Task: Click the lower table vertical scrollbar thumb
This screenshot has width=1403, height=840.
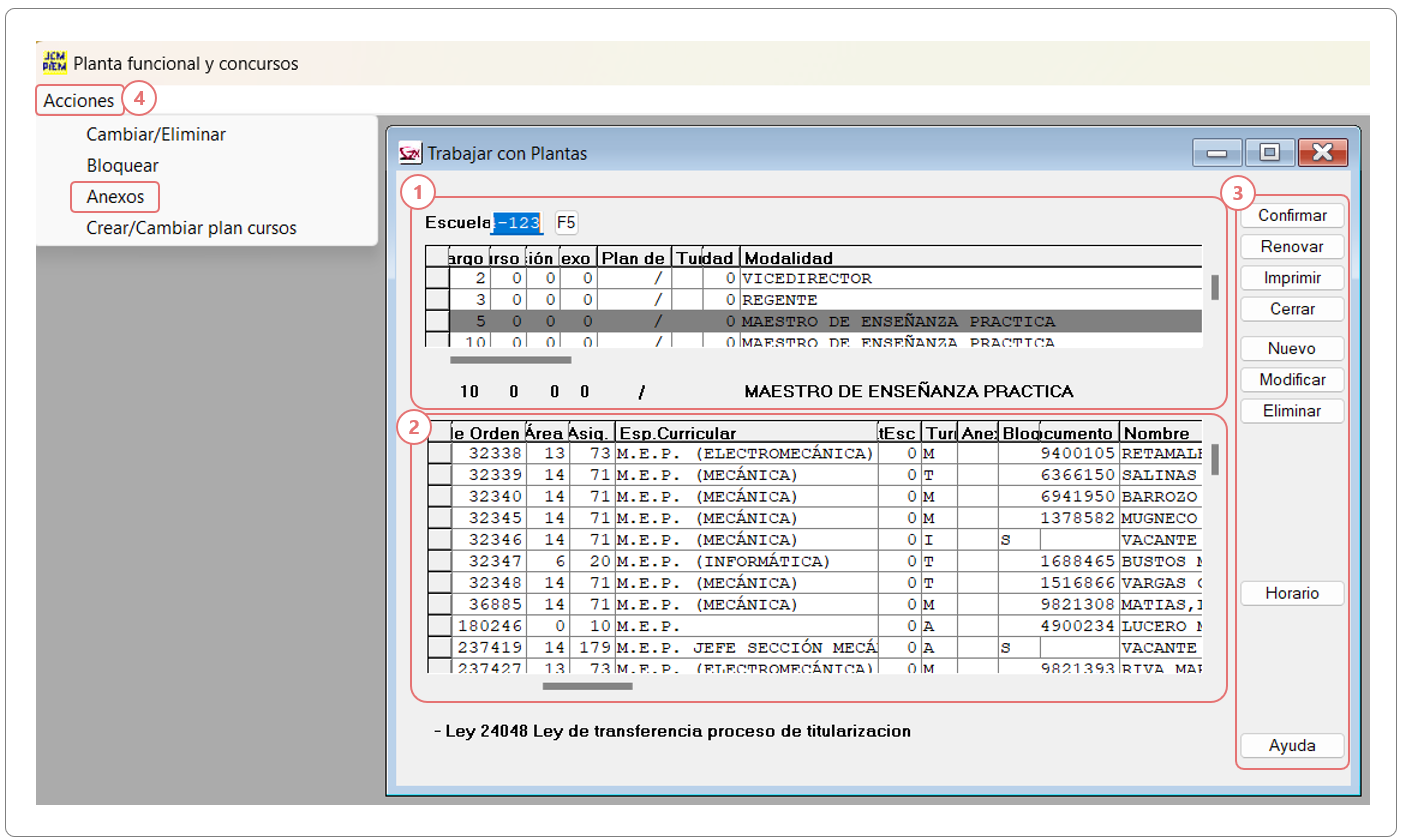Action: [1215, 459]
